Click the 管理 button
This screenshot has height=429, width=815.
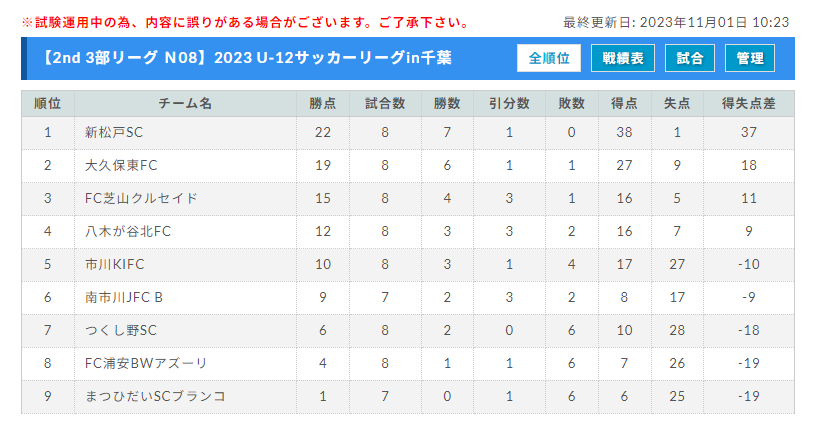point(750,58)
